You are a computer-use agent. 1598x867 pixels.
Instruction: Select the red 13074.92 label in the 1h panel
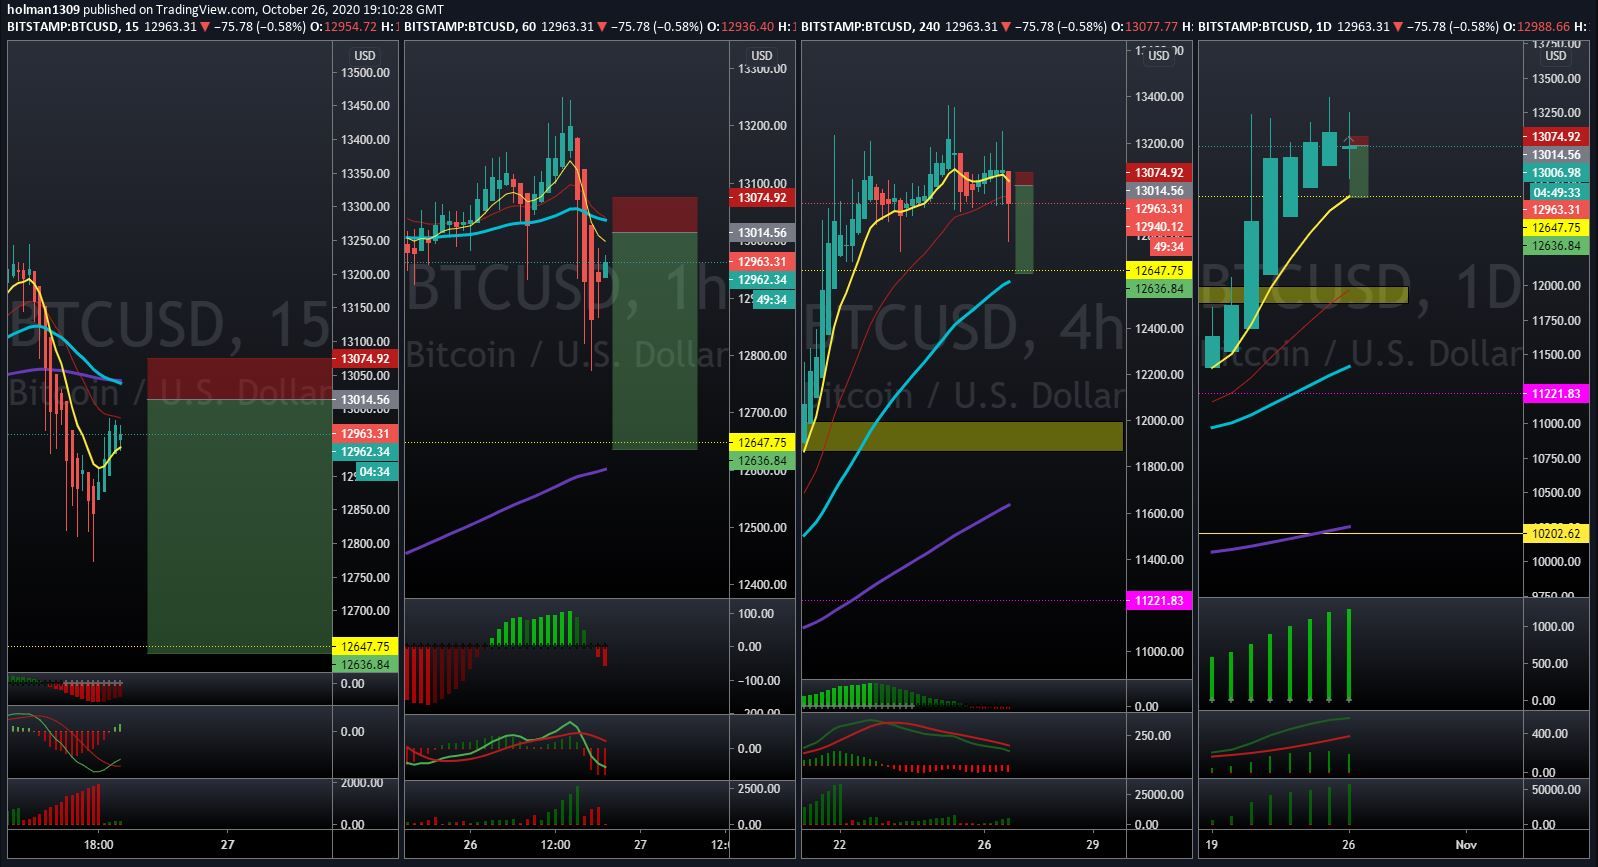click(762, 198)
